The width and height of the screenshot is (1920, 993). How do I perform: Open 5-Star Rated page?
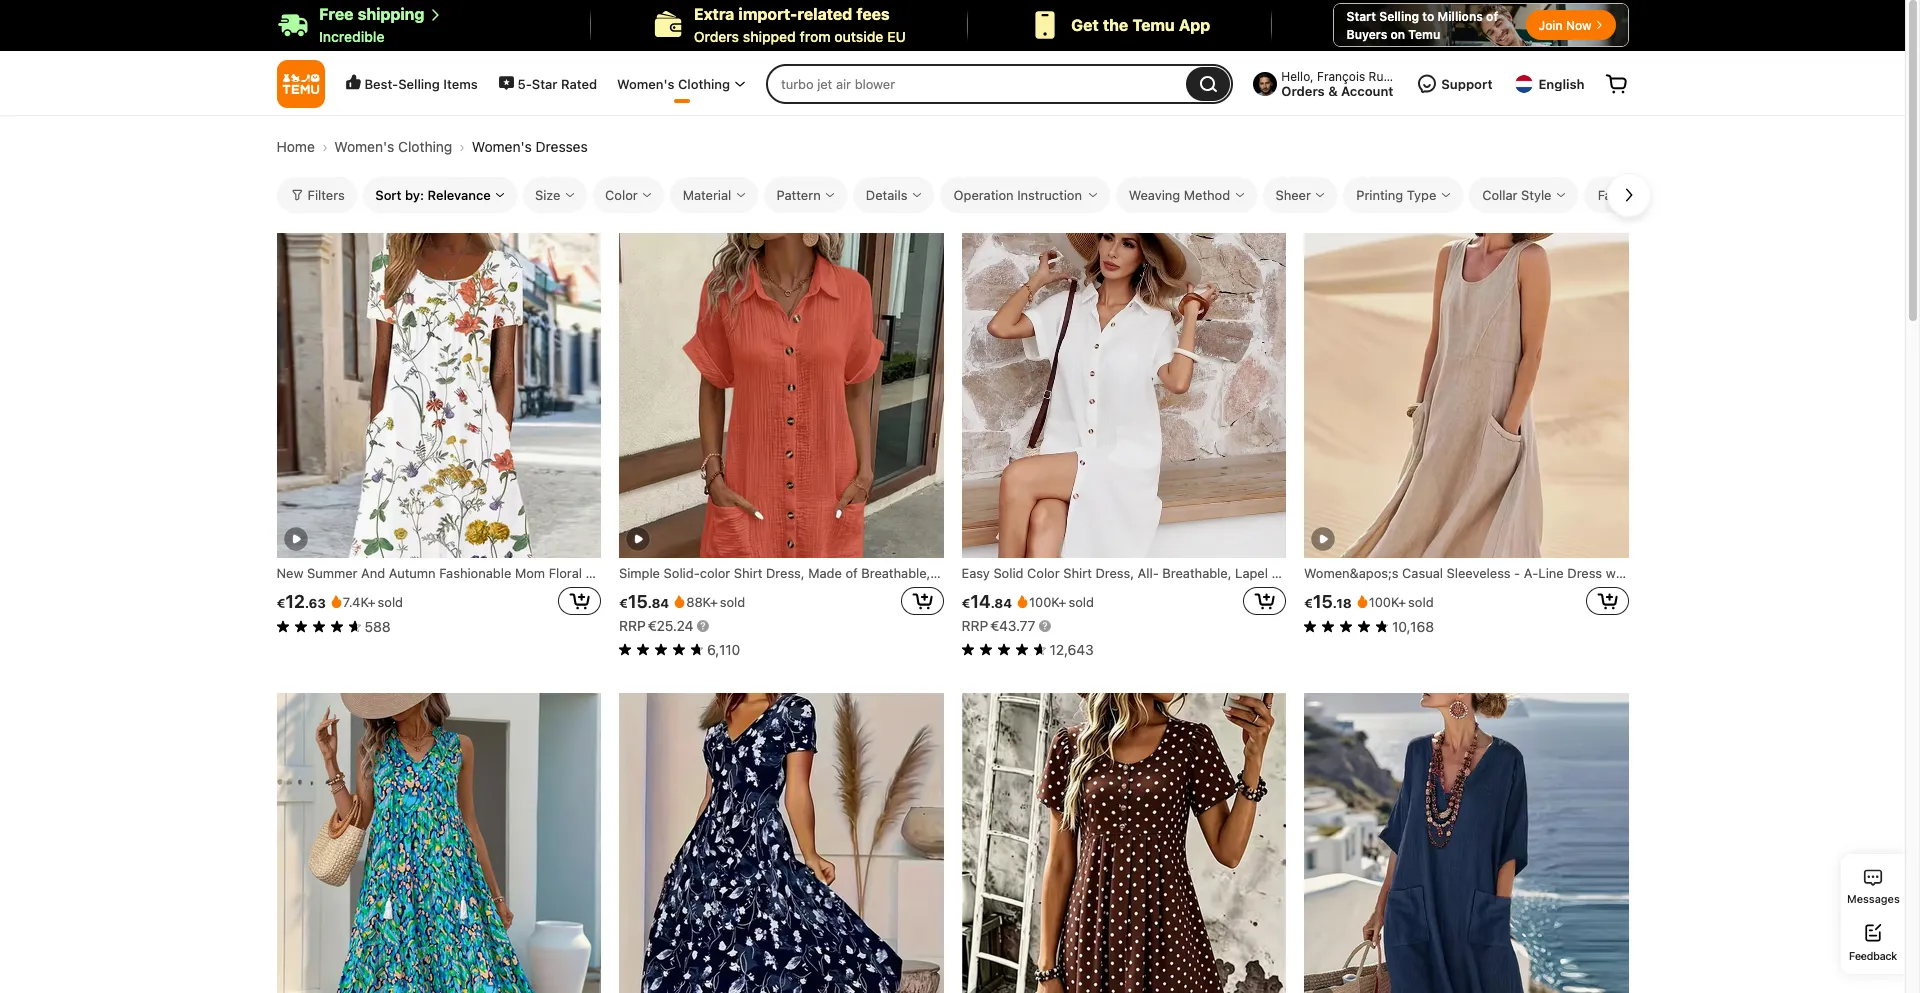click(548, 84)
